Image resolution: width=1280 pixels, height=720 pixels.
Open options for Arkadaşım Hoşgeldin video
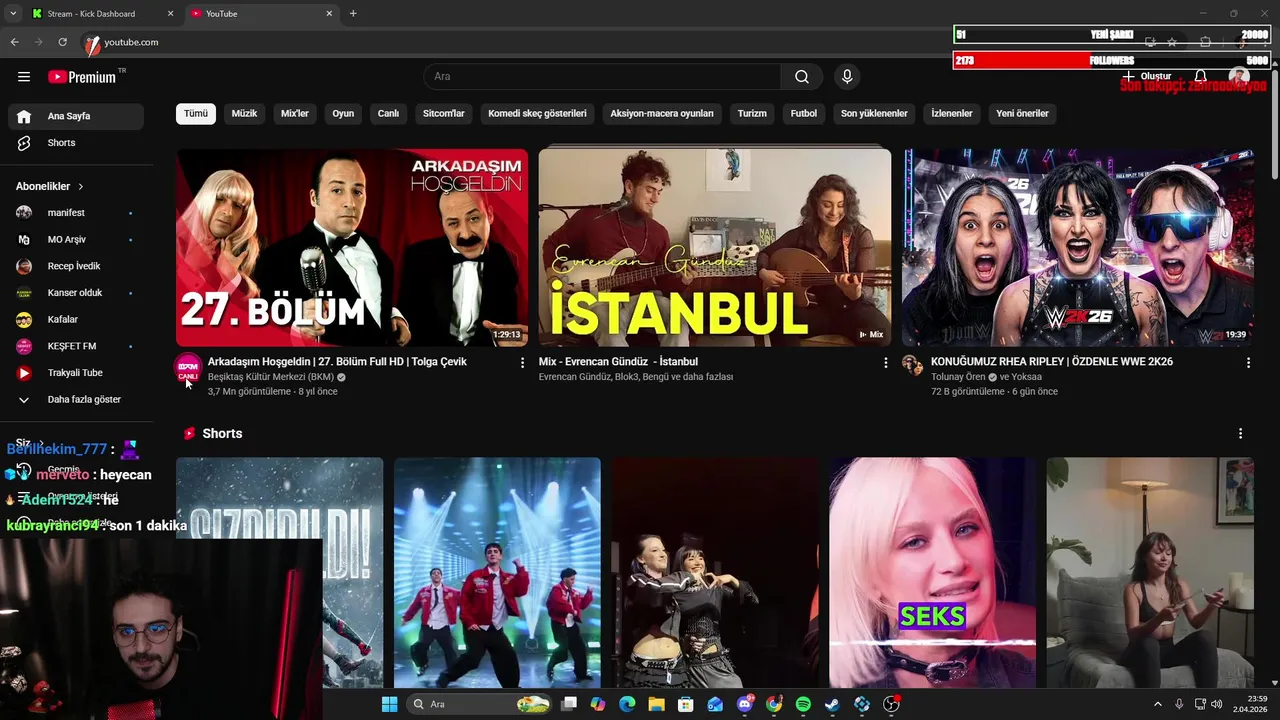tap(522, 363)
